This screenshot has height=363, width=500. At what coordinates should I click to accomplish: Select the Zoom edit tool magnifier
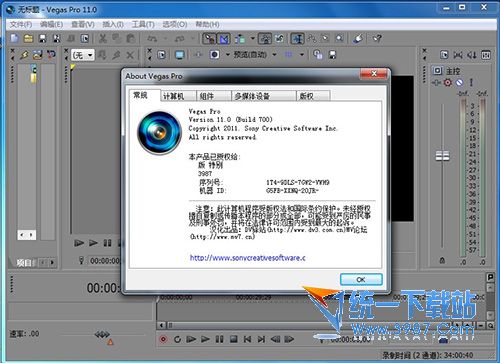[339, 39]
